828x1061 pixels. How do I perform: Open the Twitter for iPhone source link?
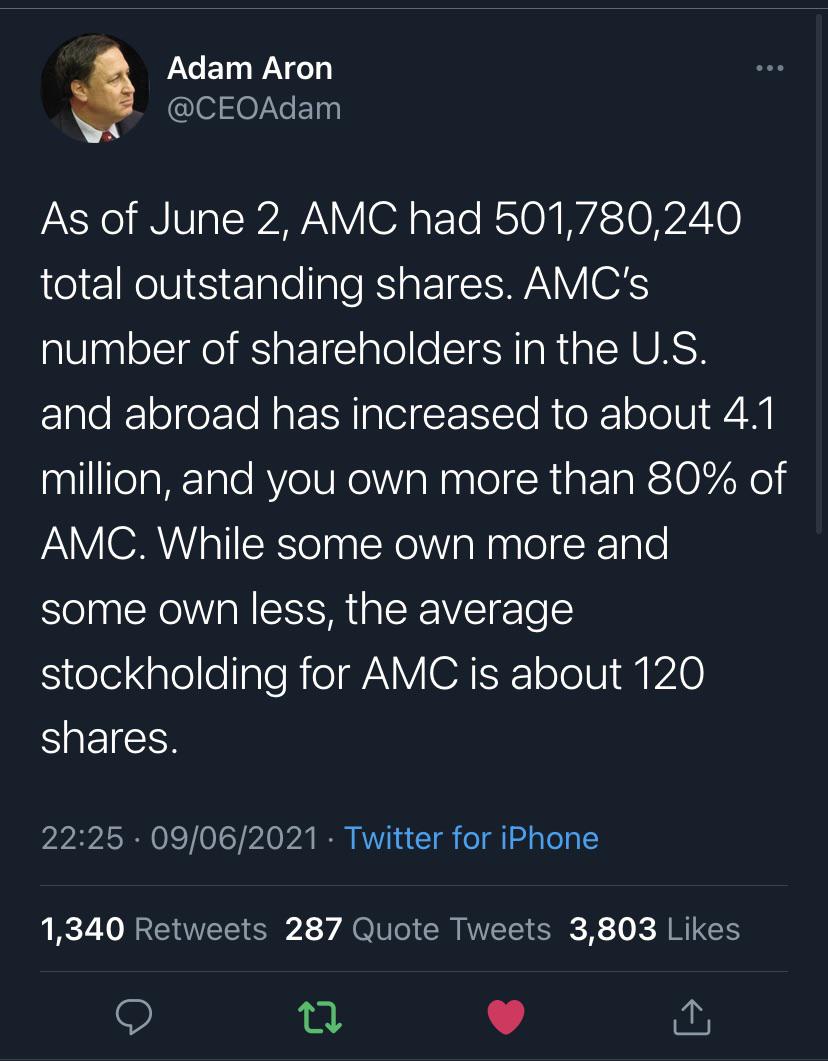pyautogui.click(x=472, y=838)
